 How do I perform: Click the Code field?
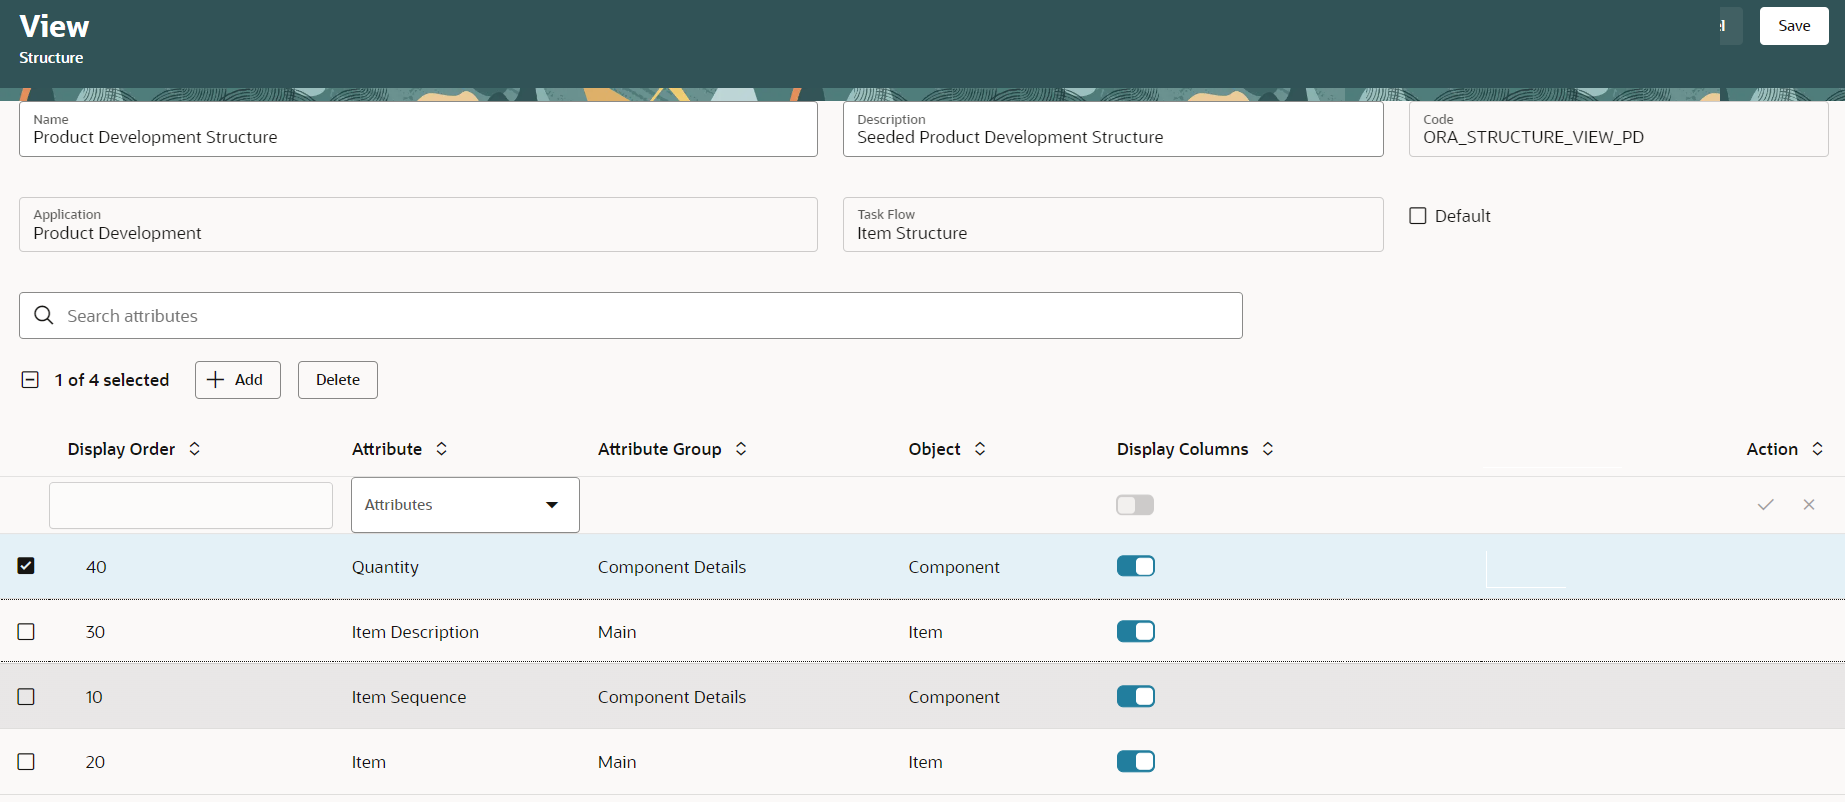tap(1618, 129)
